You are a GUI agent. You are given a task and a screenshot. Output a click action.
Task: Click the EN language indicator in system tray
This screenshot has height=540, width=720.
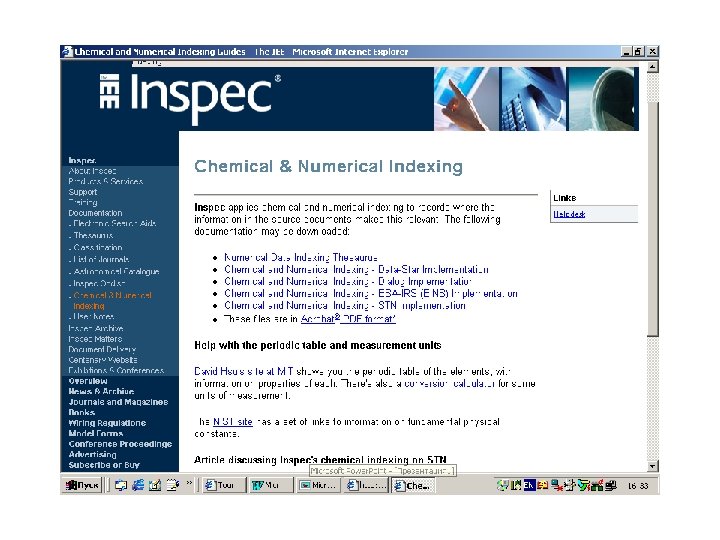pos(529,485)
